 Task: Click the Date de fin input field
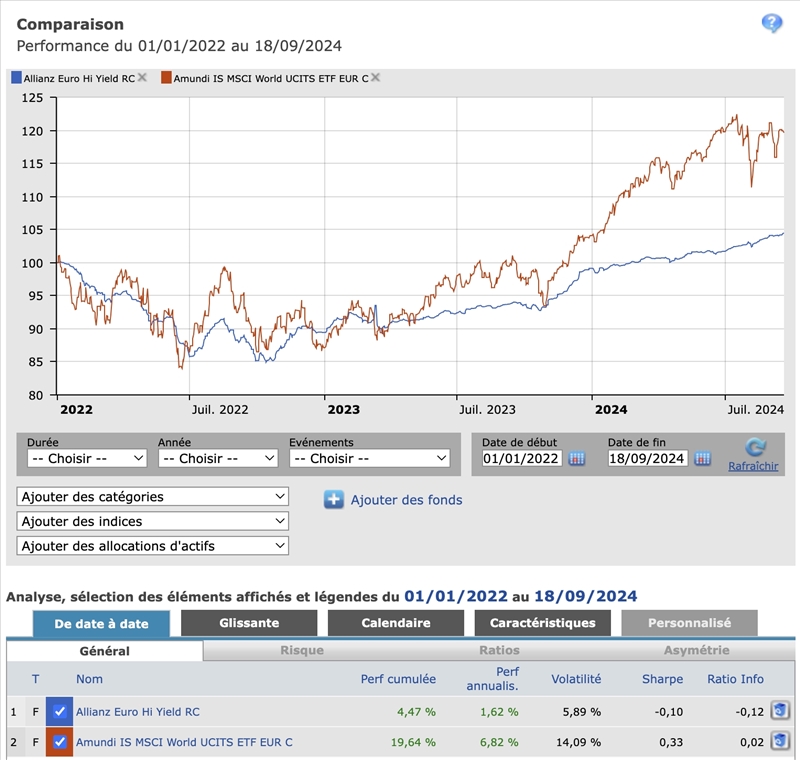pyautogui.click(x=647, y=459)
